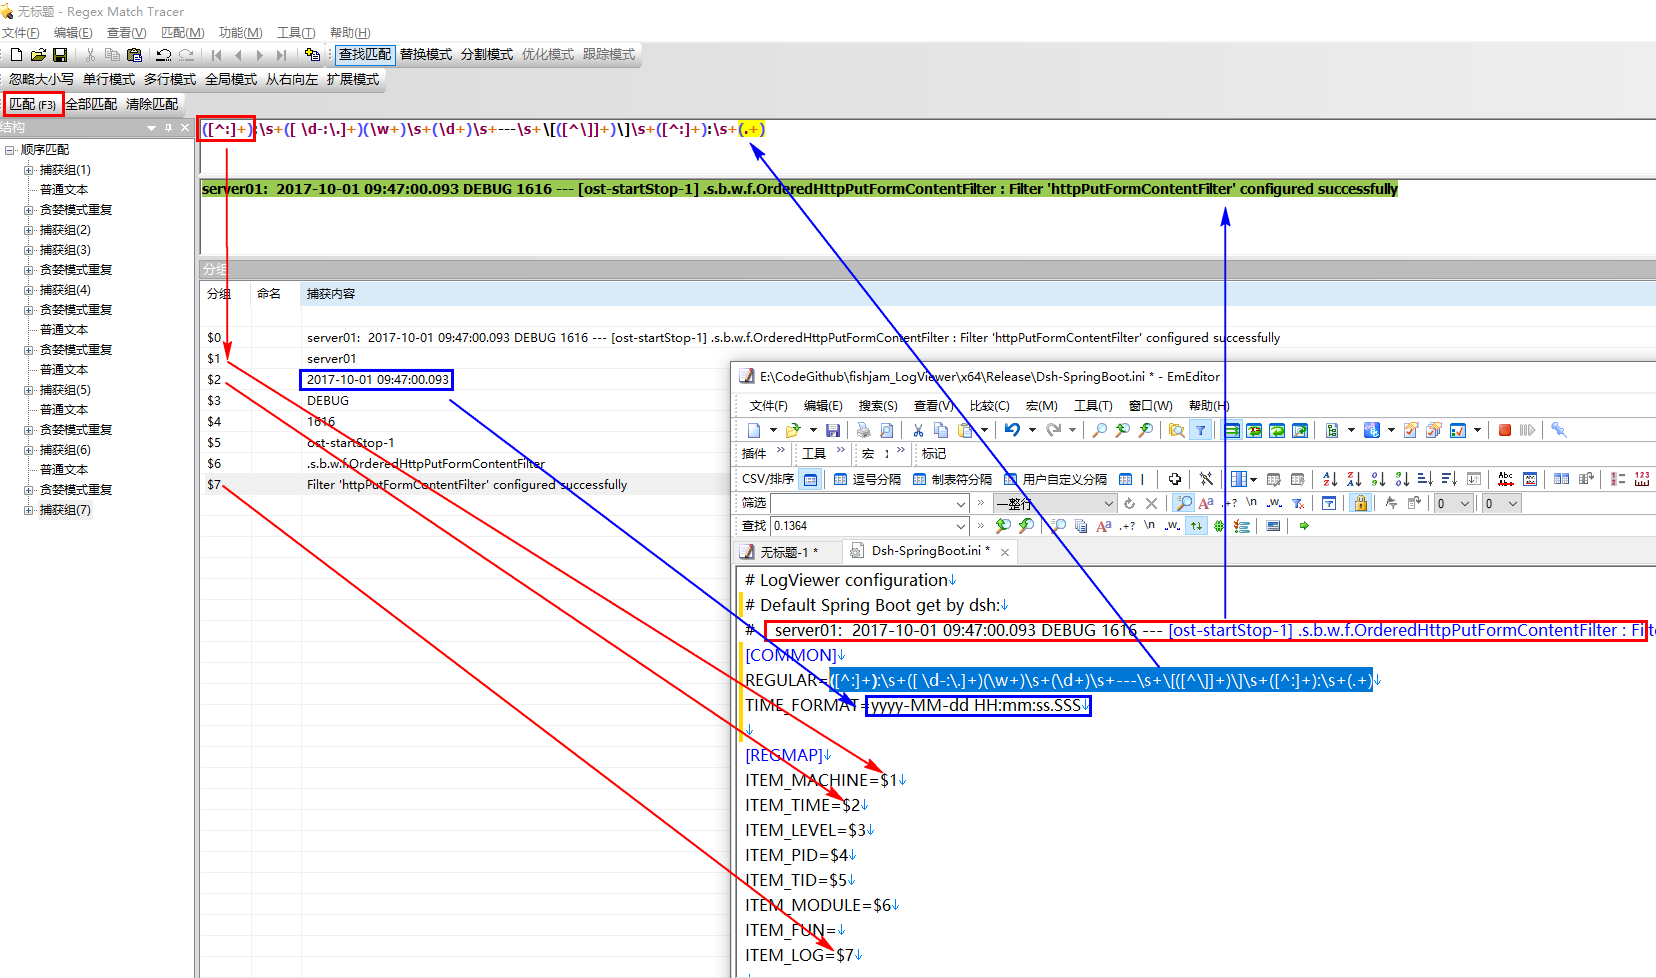1656x978 pixels.
Task: Go to next match arrow icon
Action: 260,55
